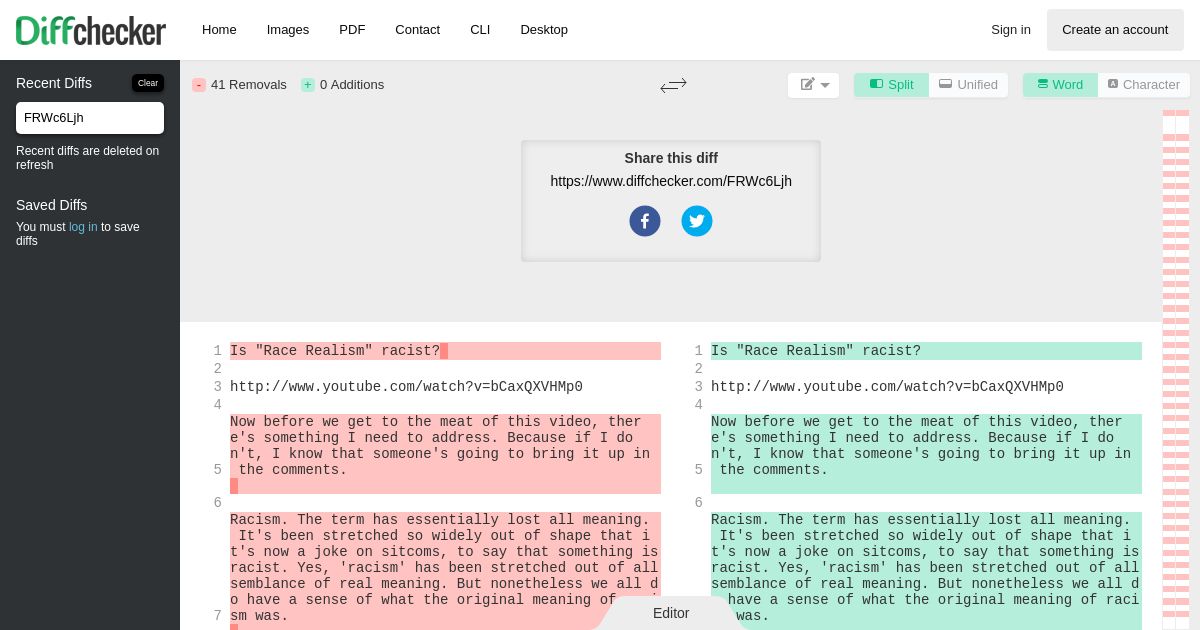Switch to Split view
Screen dimensions: 1200x630
(x=891, y=85)
